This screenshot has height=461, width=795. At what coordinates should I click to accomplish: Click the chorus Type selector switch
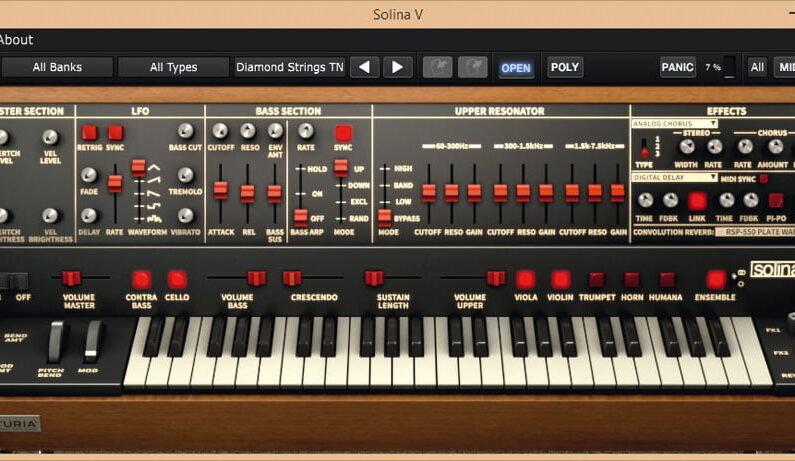[x=644, y=148]
